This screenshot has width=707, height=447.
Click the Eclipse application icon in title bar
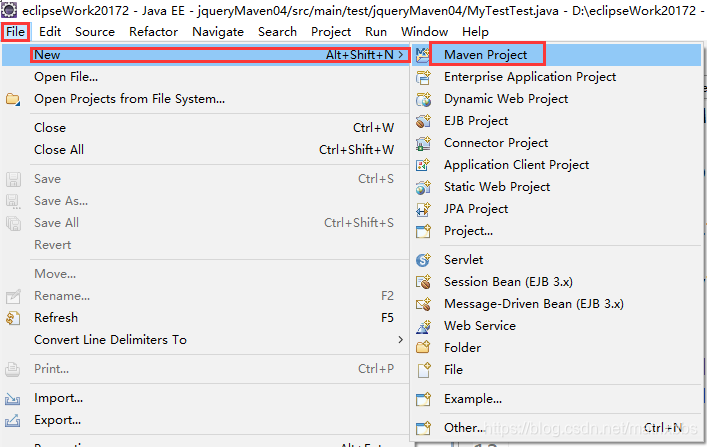pos(9,9)
